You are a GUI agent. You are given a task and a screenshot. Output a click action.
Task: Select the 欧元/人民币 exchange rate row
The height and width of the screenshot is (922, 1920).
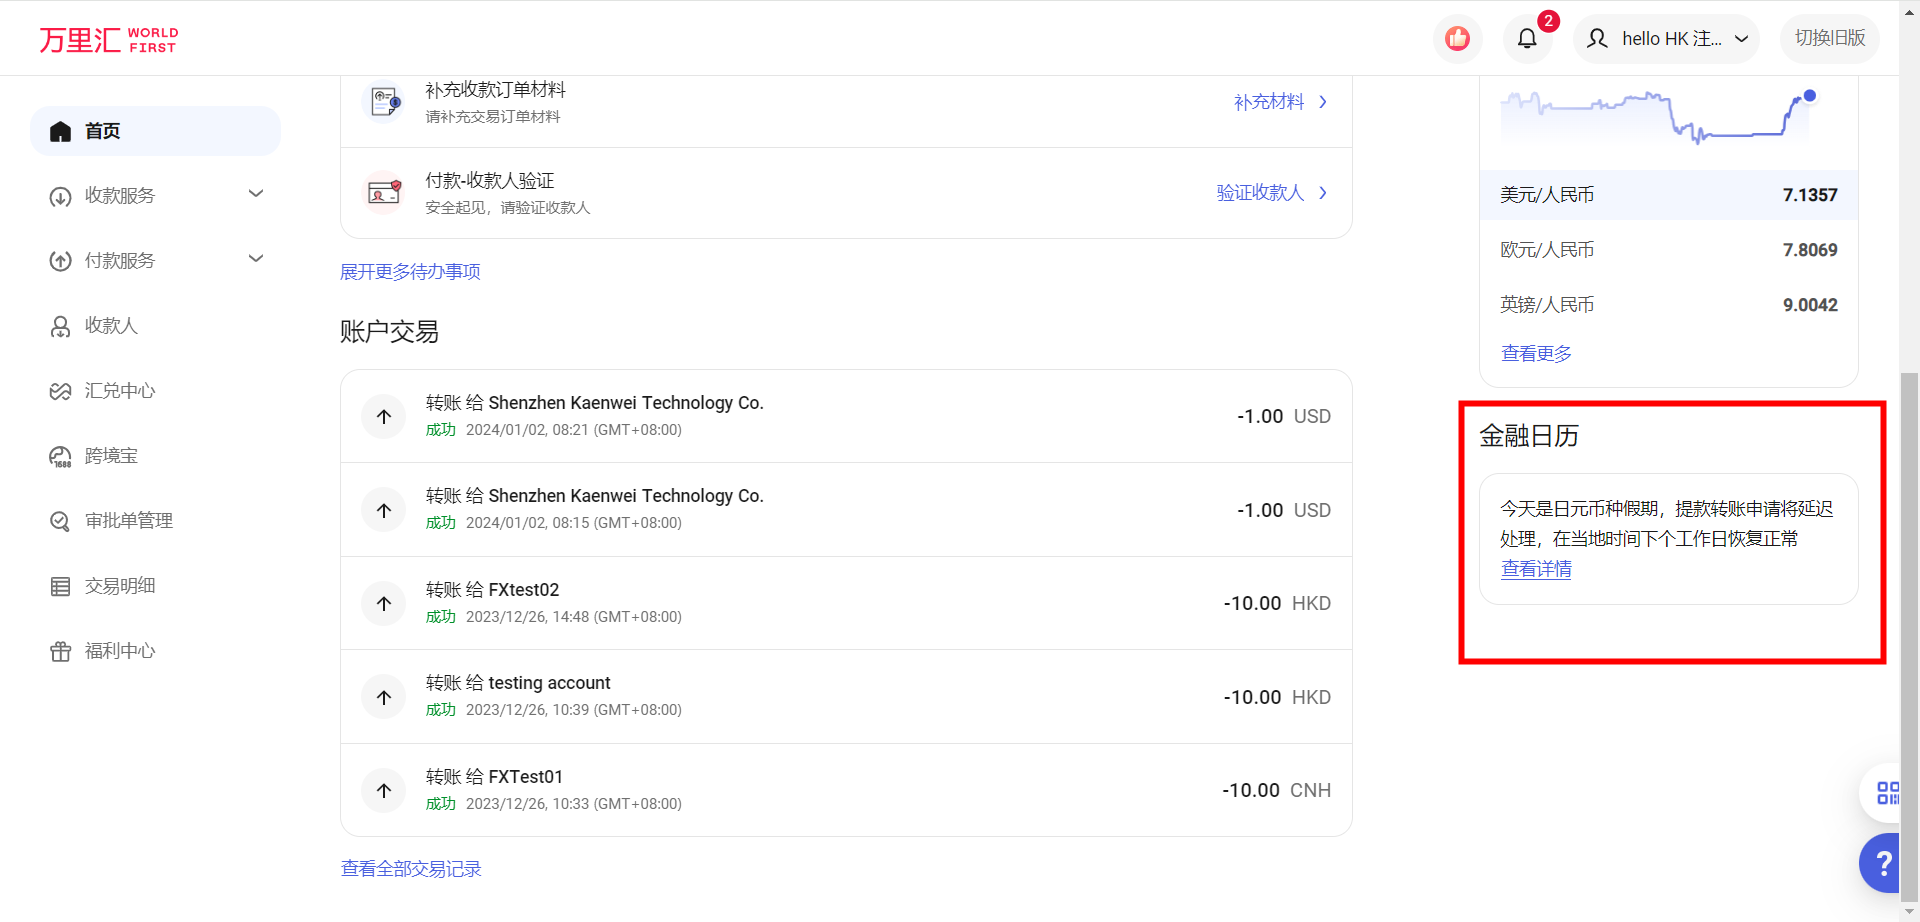tap(1668, 250)
